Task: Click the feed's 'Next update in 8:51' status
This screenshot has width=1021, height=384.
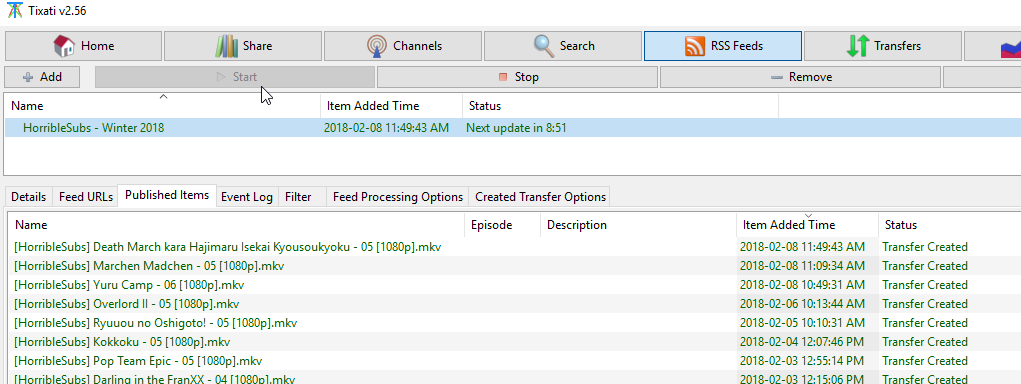Action: 516,128
